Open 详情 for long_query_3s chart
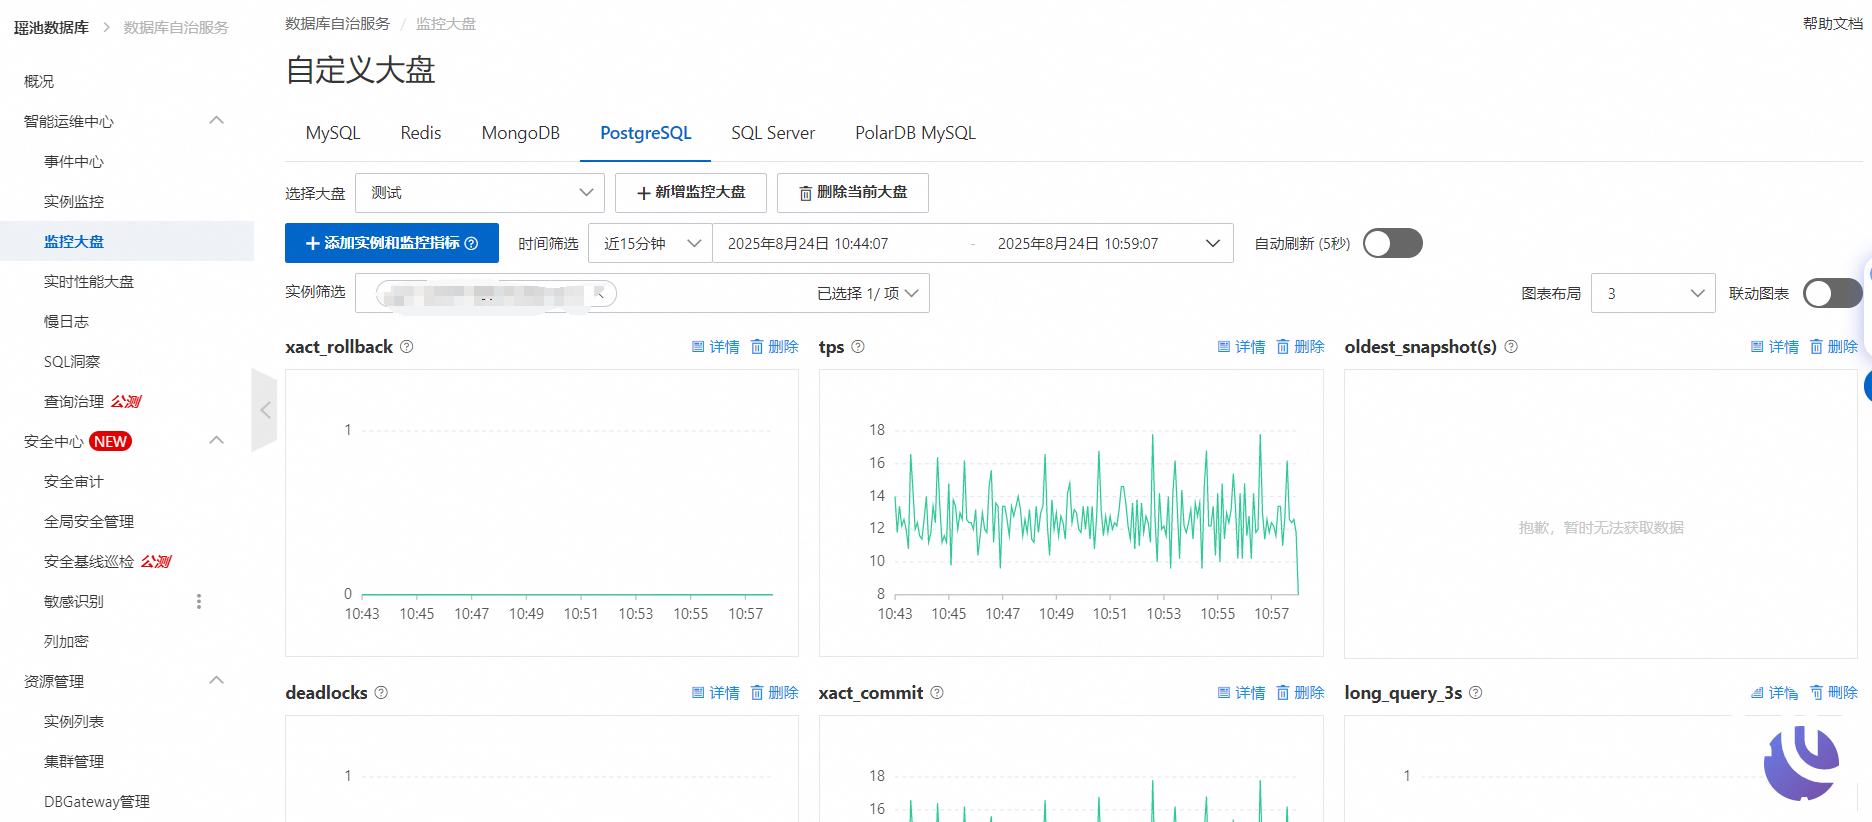The image size is (1872, 822). pos(1775,693)
